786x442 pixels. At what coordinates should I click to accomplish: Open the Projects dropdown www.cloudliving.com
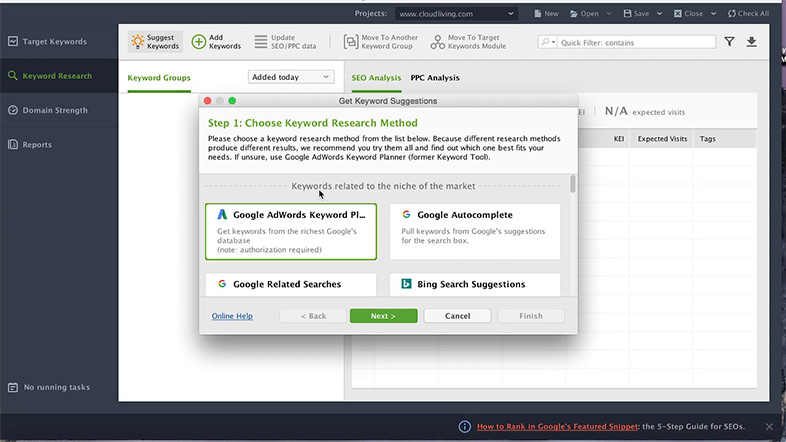pyautogui.click(x=456, y=14)
